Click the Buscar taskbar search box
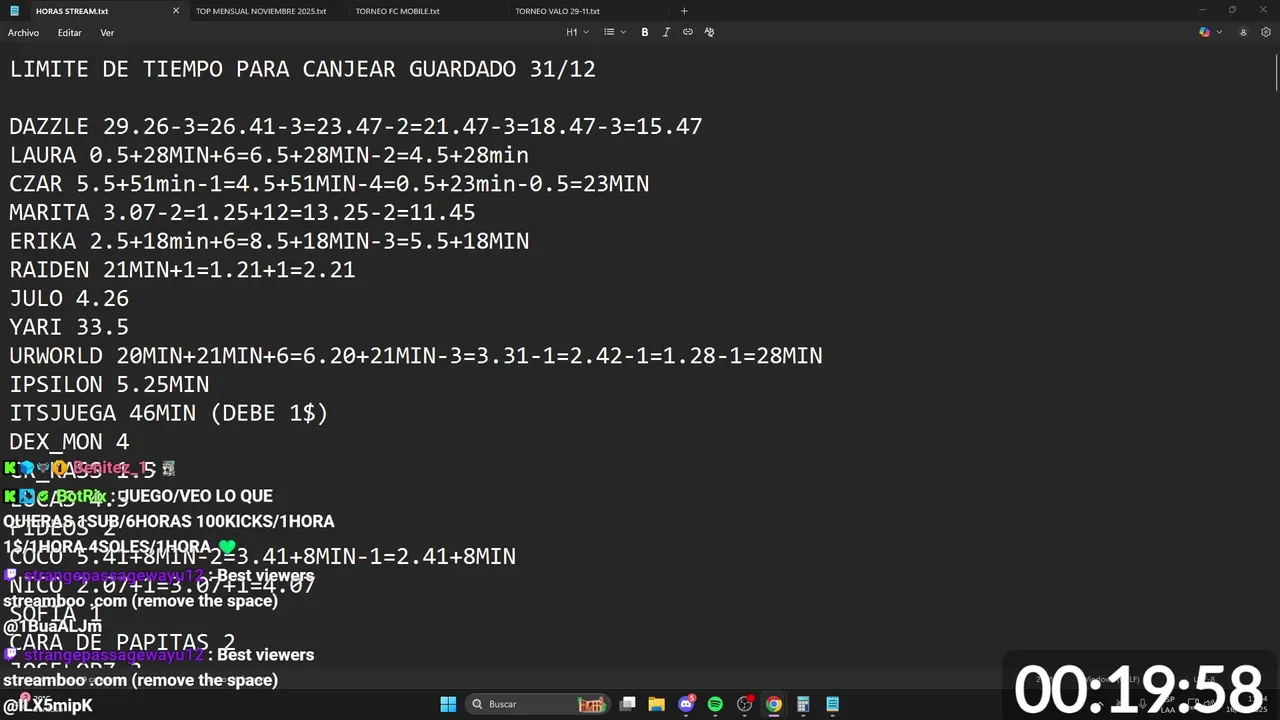Screen dimensions: 1280x720 click(539, 704)
